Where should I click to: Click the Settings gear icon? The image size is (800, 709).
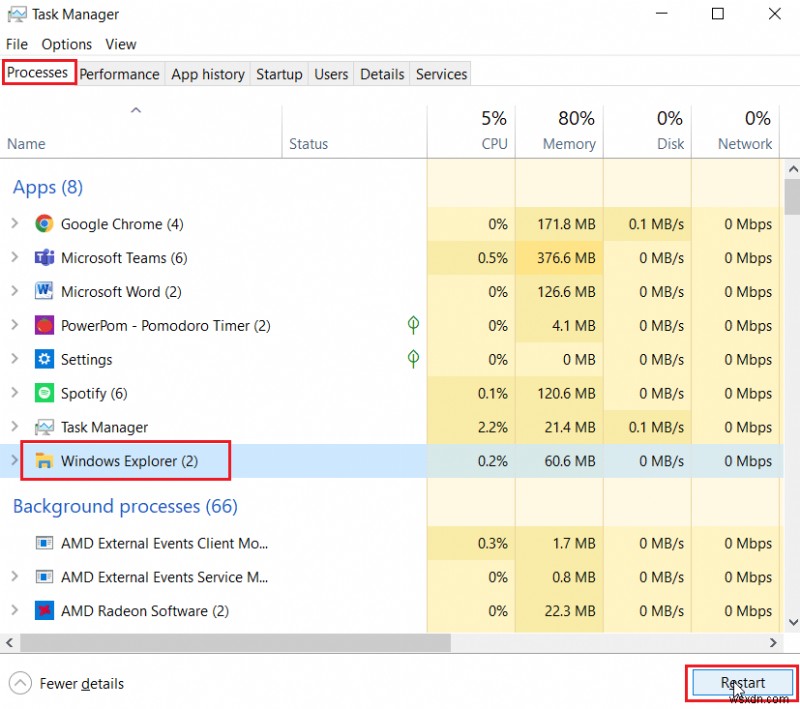click(x=44, y=359)
